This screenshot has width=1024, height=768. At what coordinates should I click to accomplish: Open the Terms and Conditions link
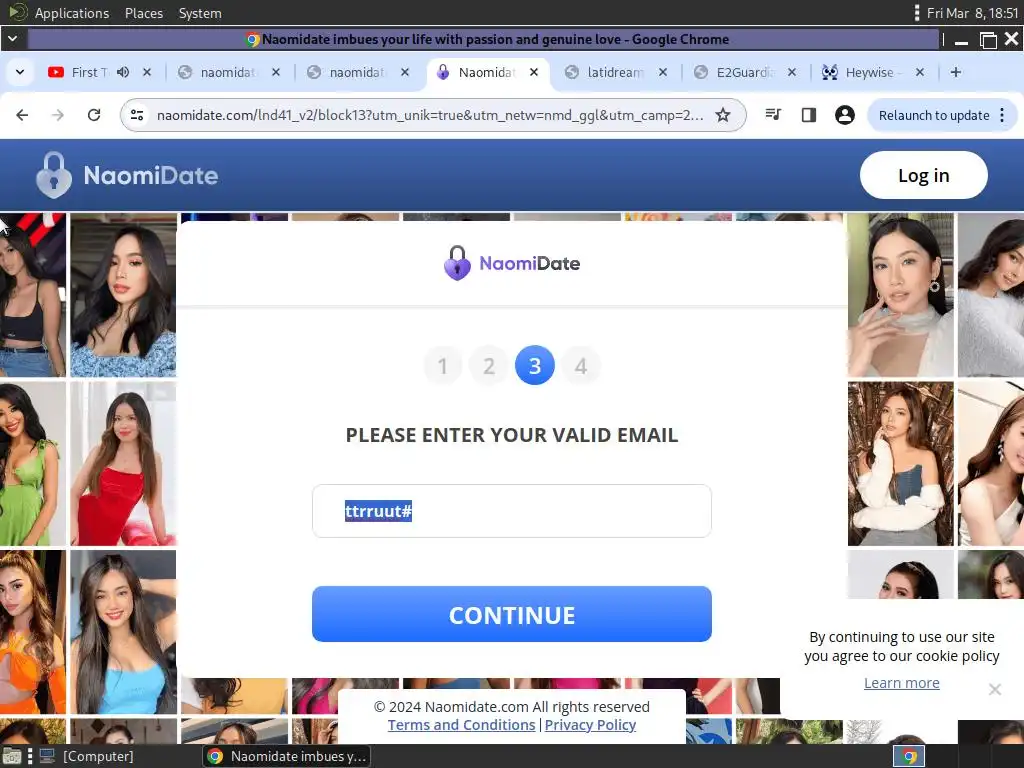click(x=461, y=725)
